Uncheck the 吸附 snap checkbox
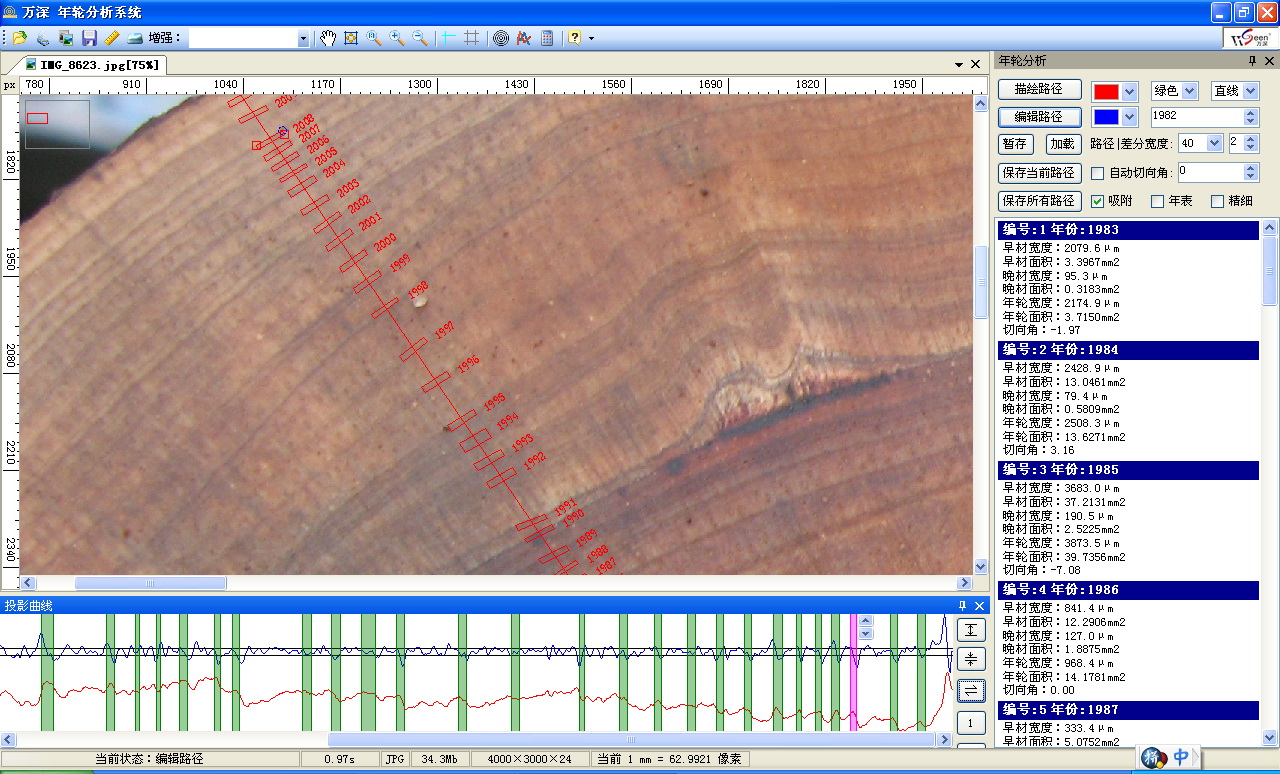Image resolution: width=1280 pixels, height=774 pixels. pyautogui.click(x=1098, y=201)
